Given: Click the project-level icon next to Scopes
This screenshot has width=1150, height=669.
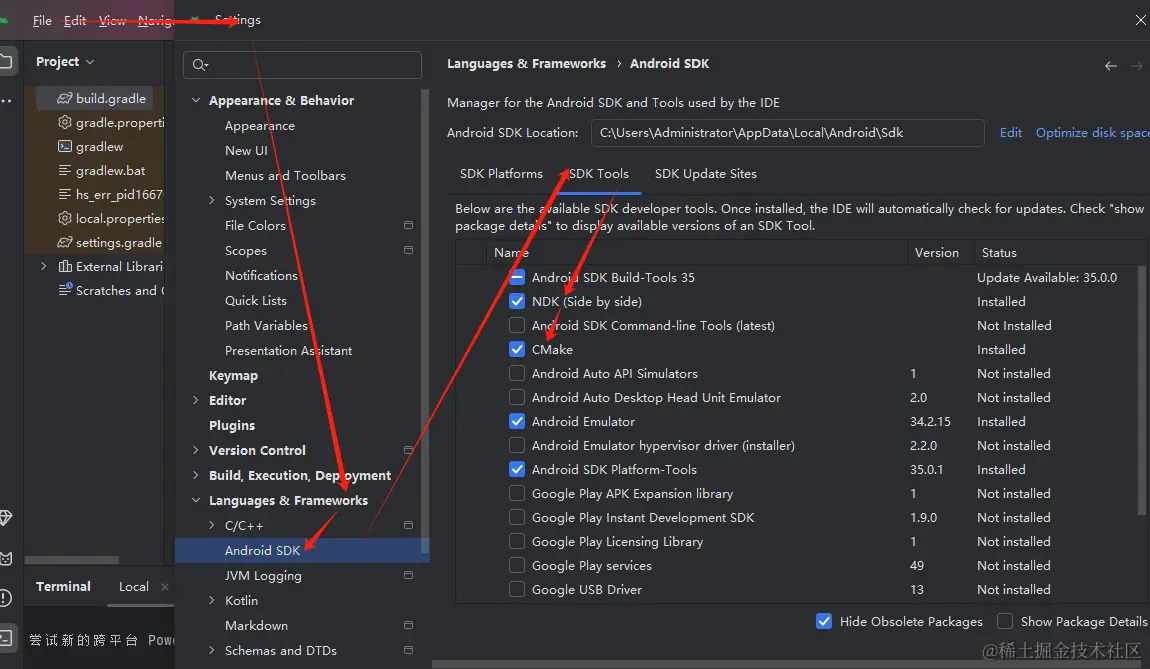Looking at the screenshot, I should point(409,250).
